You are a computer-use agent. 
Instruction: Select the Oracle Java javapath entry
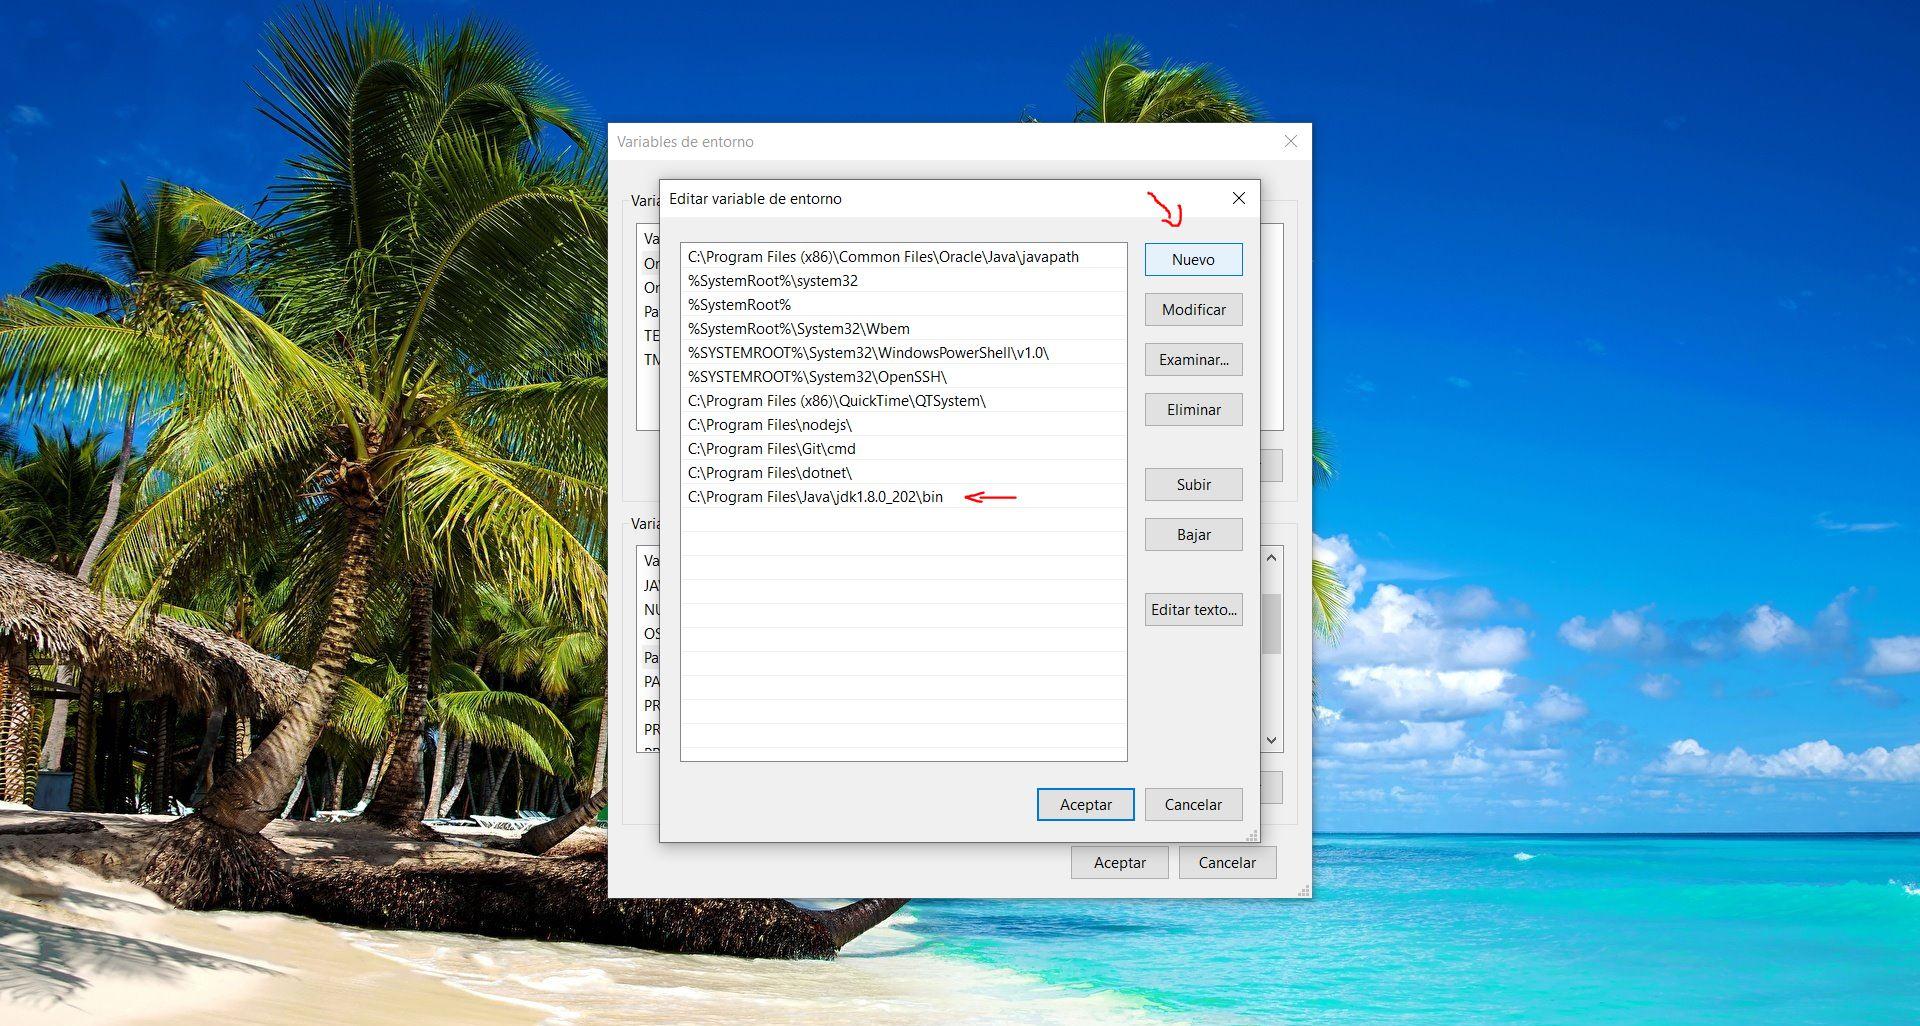click(903, 256)
